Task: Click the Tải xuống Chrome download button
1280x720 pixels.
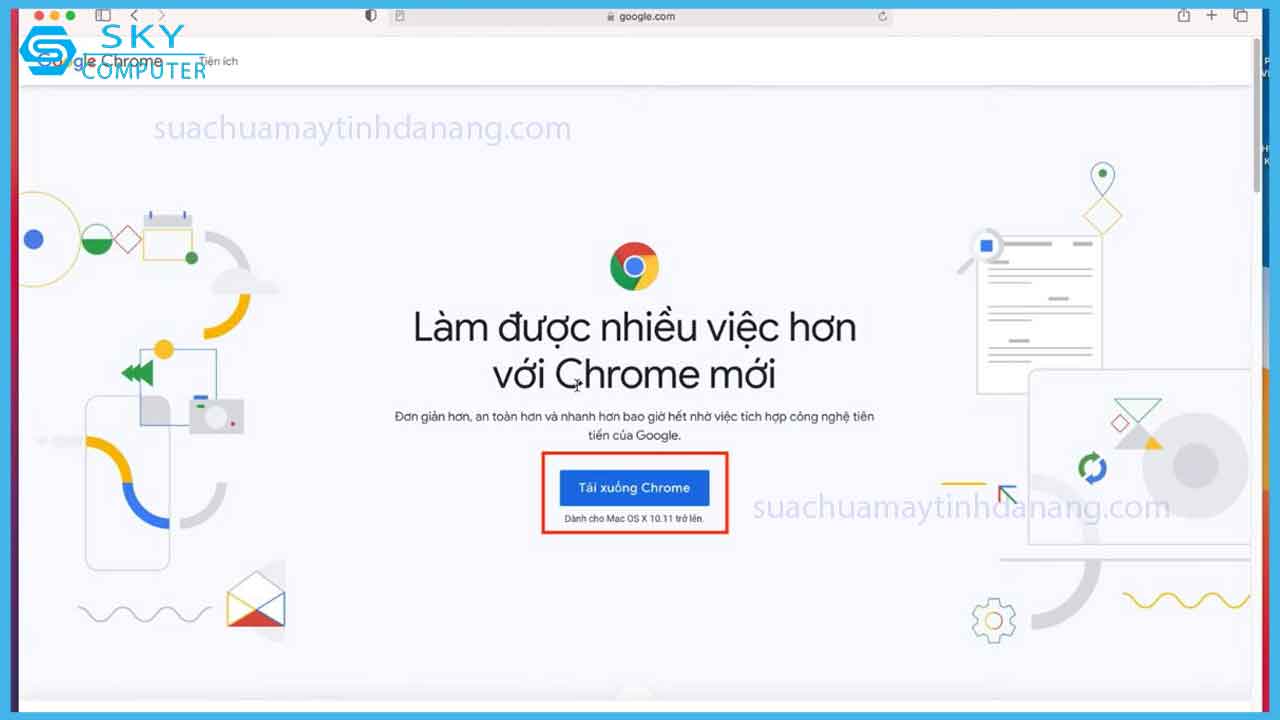Action: pos(634,488)
